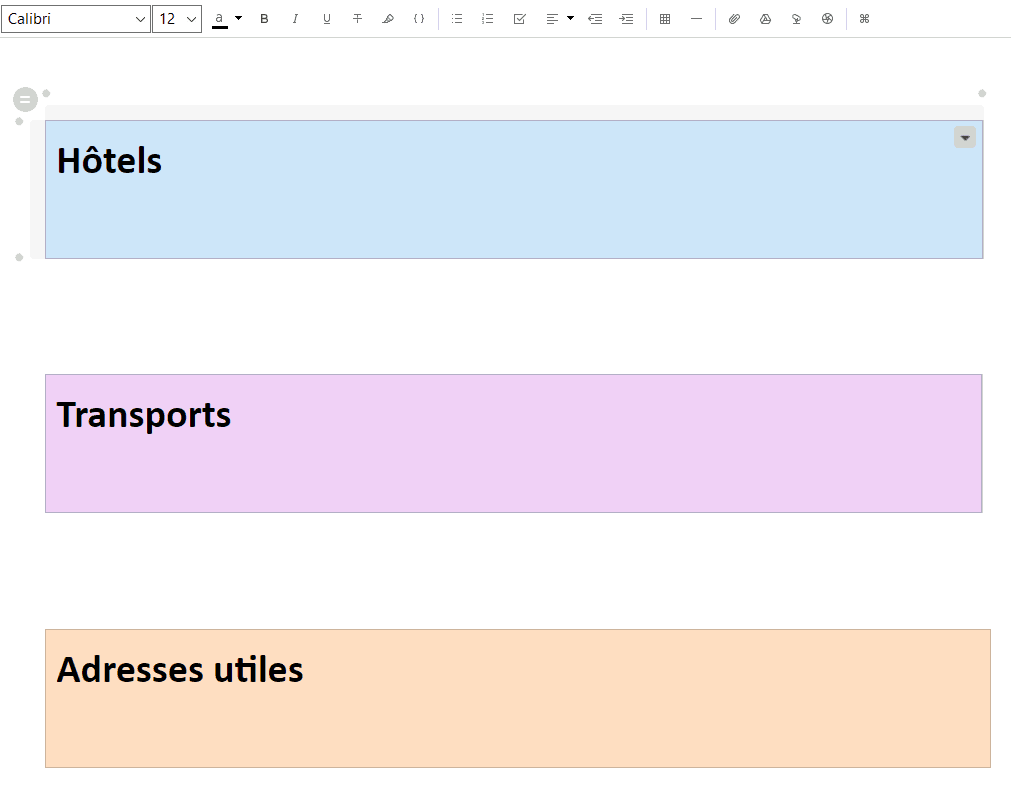Image resolution: width=1011 pixels, height=811 pixels.
Task: Toggle the bulleted list
Action: point(457,18)
